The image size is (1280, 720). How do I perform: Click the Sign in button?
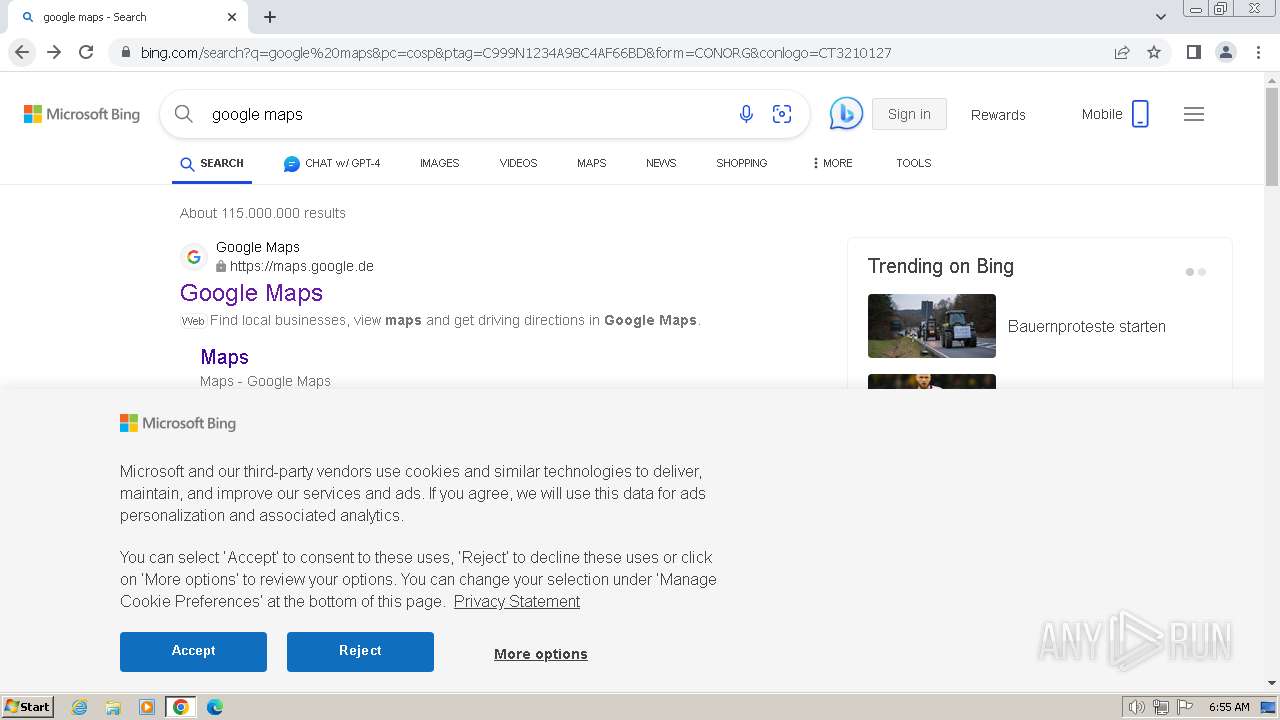point(909,114)
